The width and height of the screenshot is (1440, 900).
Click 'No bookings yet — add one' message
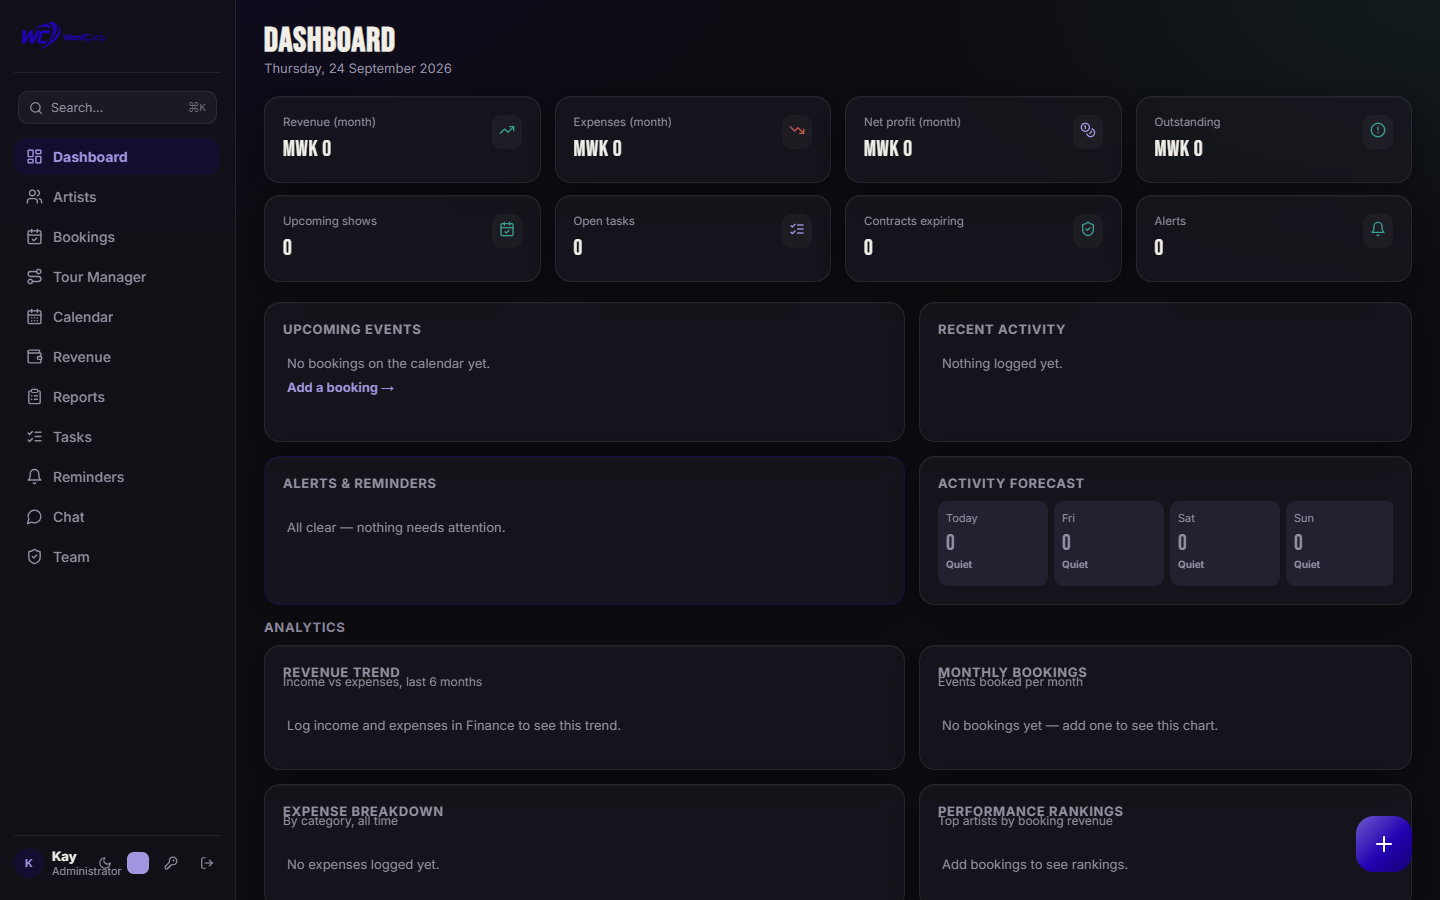1080,726
